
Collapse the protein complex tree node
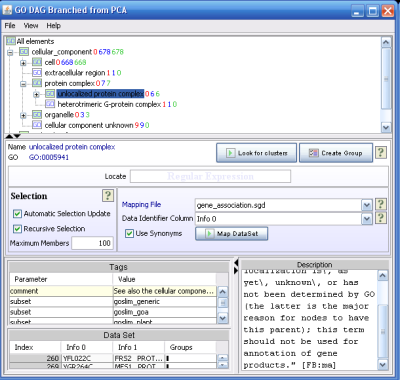coord(23,84)
